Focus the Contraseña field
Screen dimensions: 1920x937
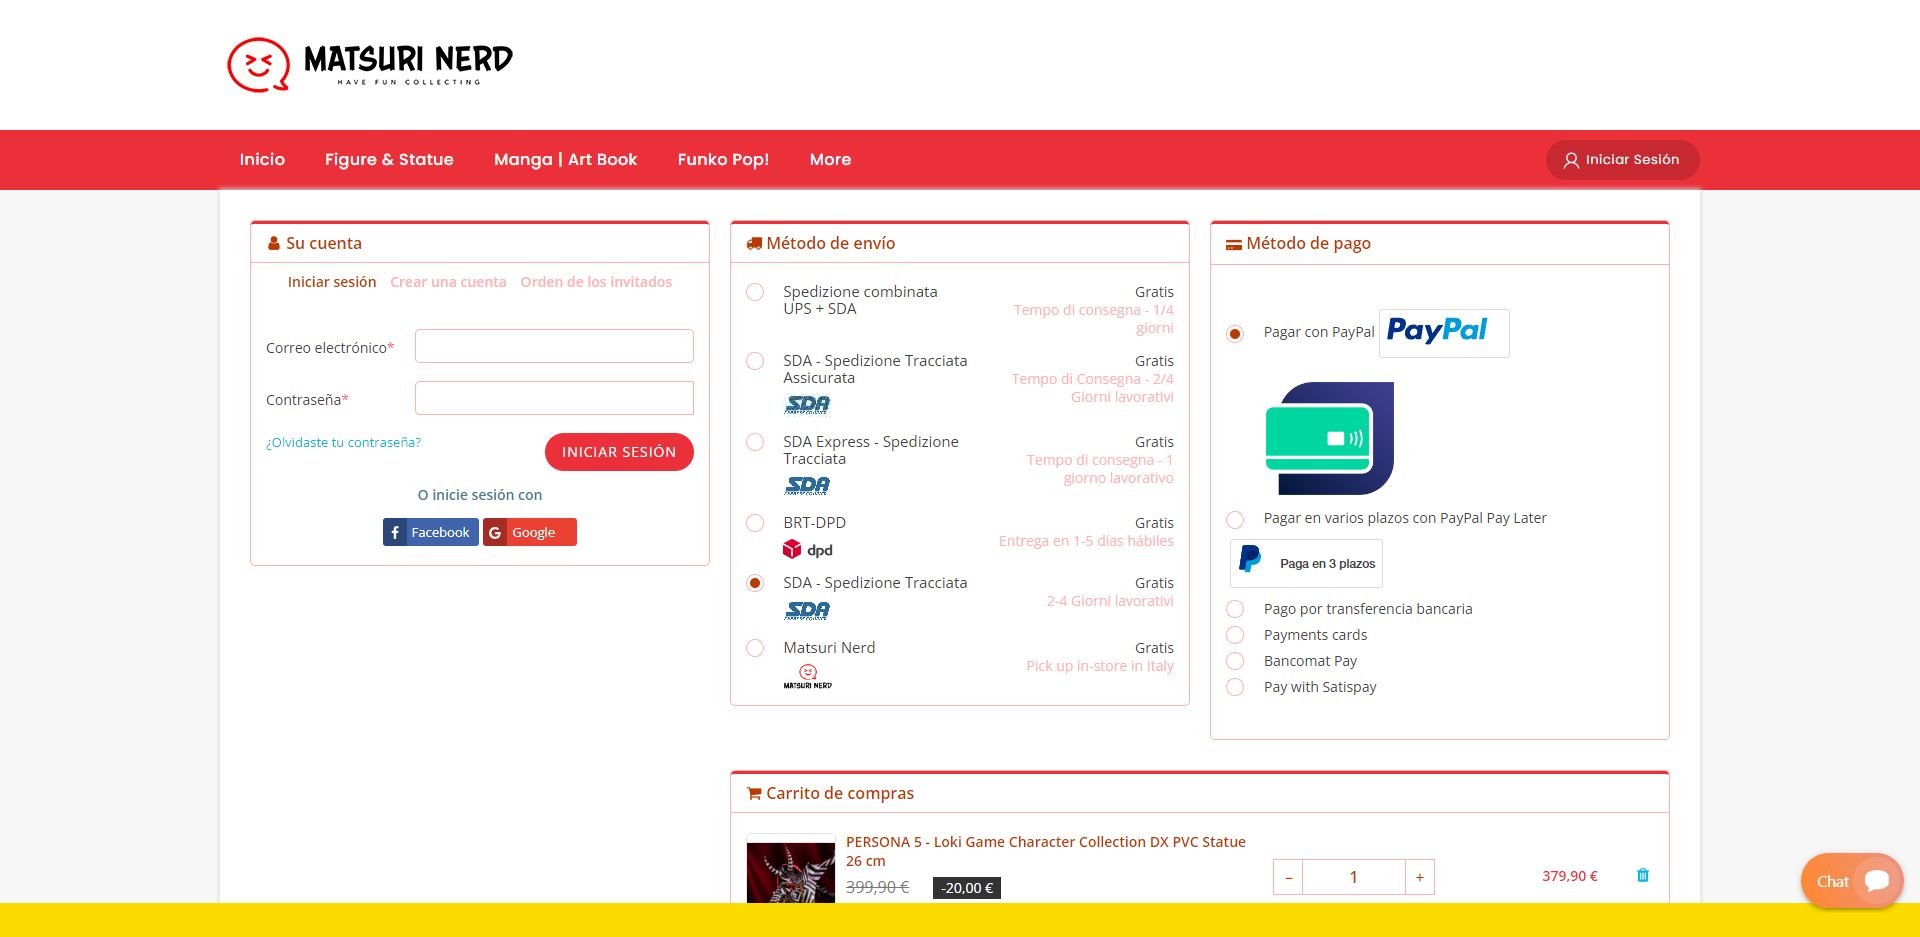pyautogui.click(x=554, y=398)
